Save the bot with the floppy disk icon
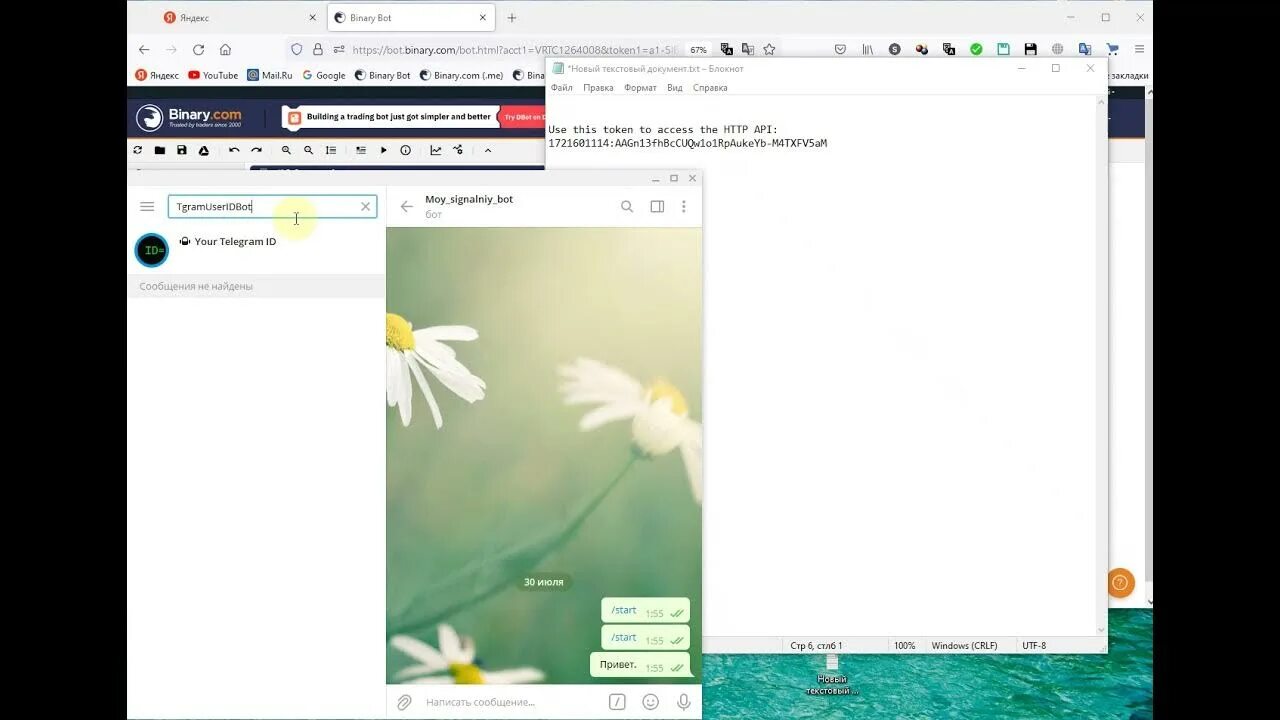Image resolution: width=1280 pixels, height=720 pixels. coord(181,150)
